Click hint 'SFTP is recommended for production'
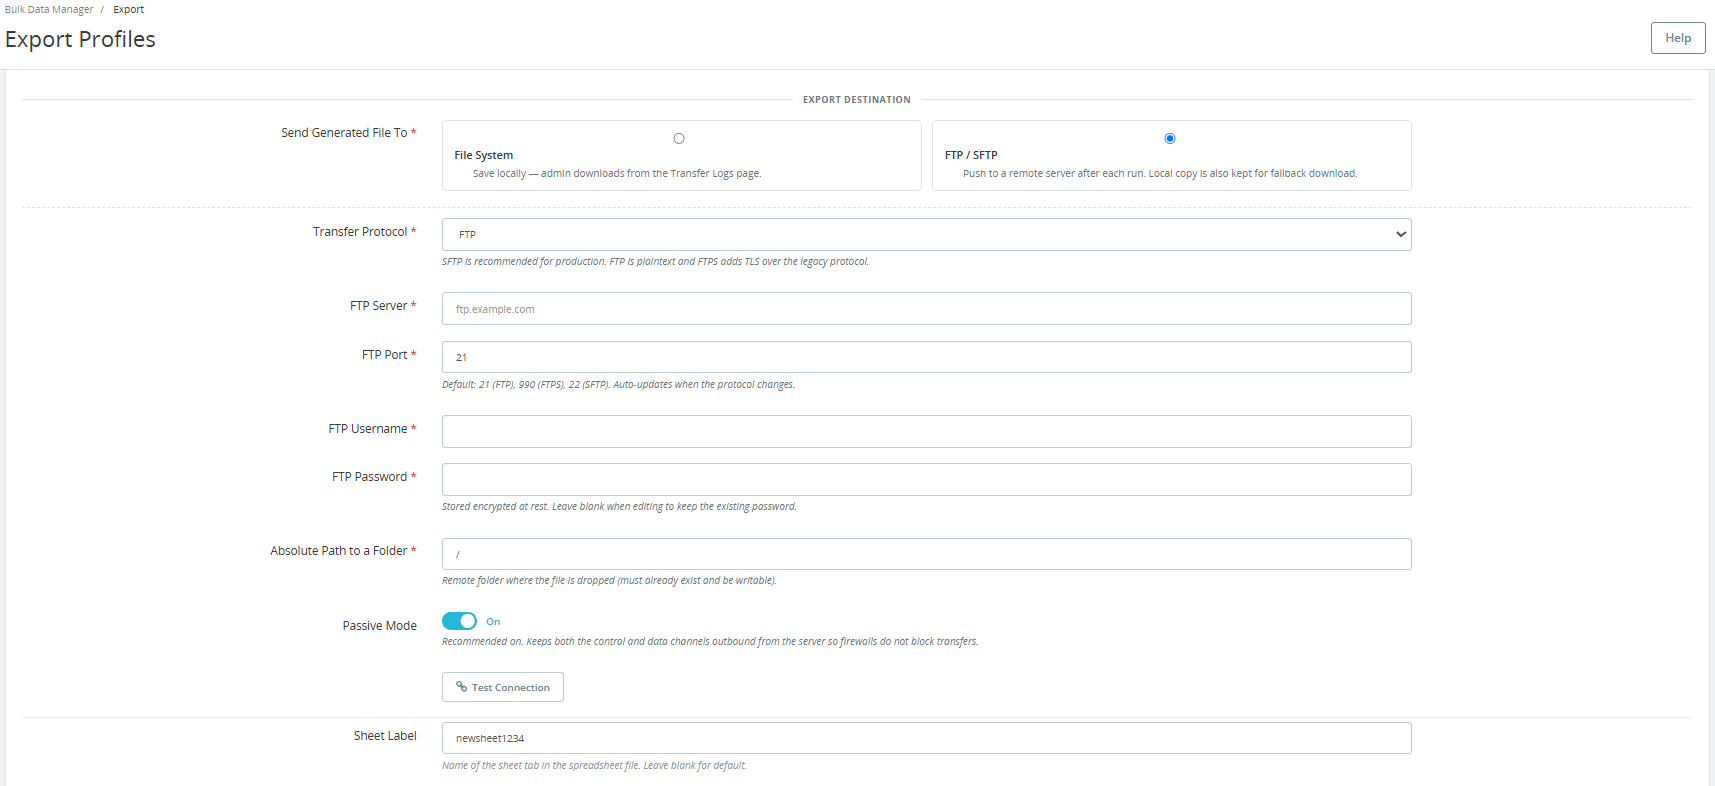1715x786 pixels. pos(655,262)
